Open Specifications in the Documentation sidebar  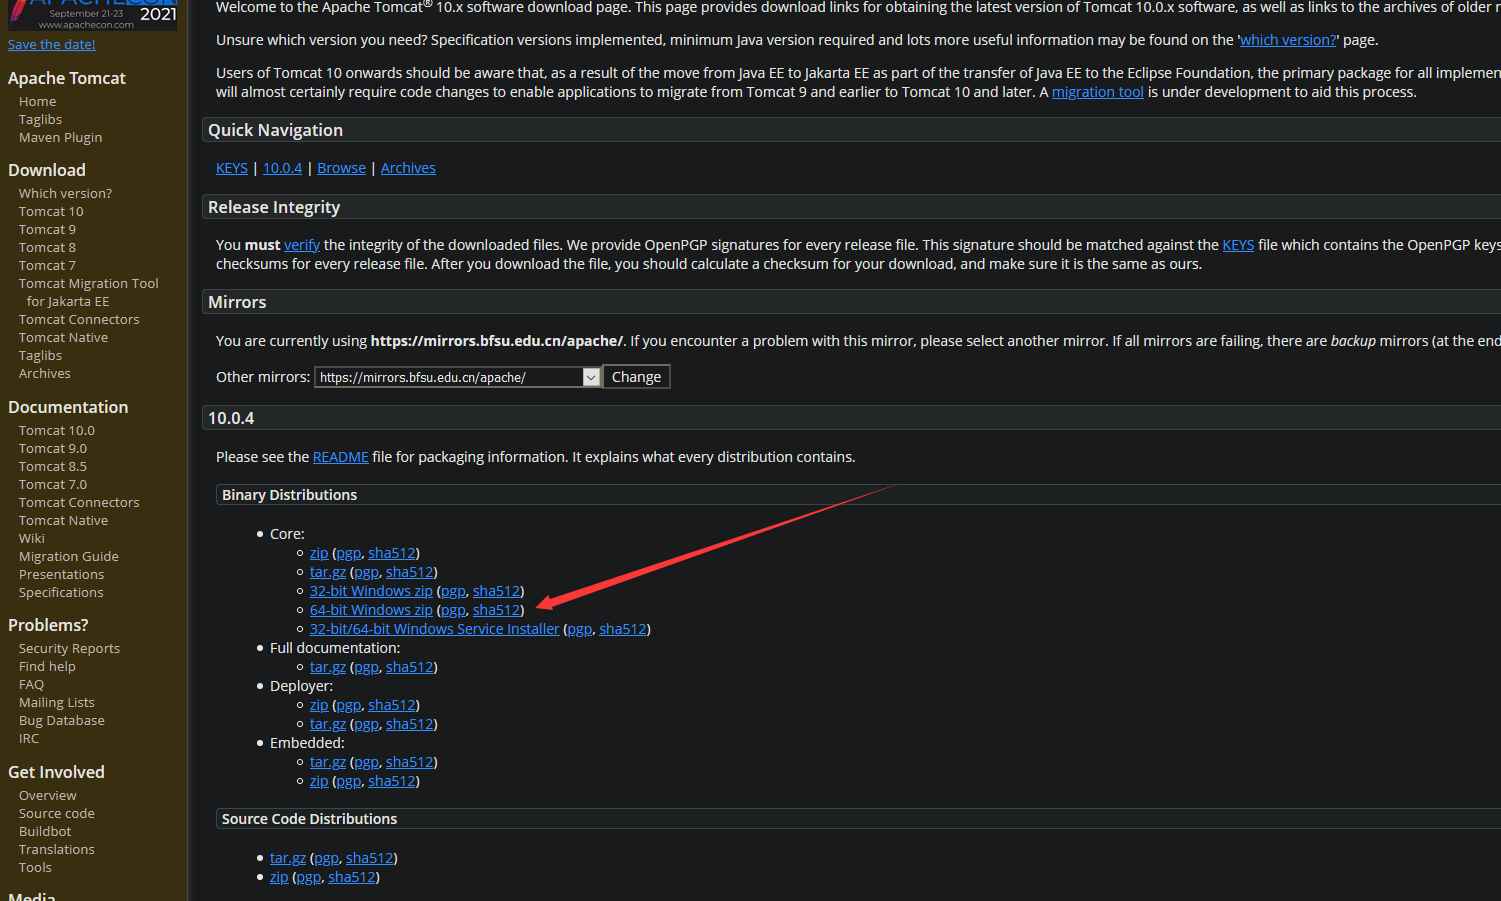[61, 593]
